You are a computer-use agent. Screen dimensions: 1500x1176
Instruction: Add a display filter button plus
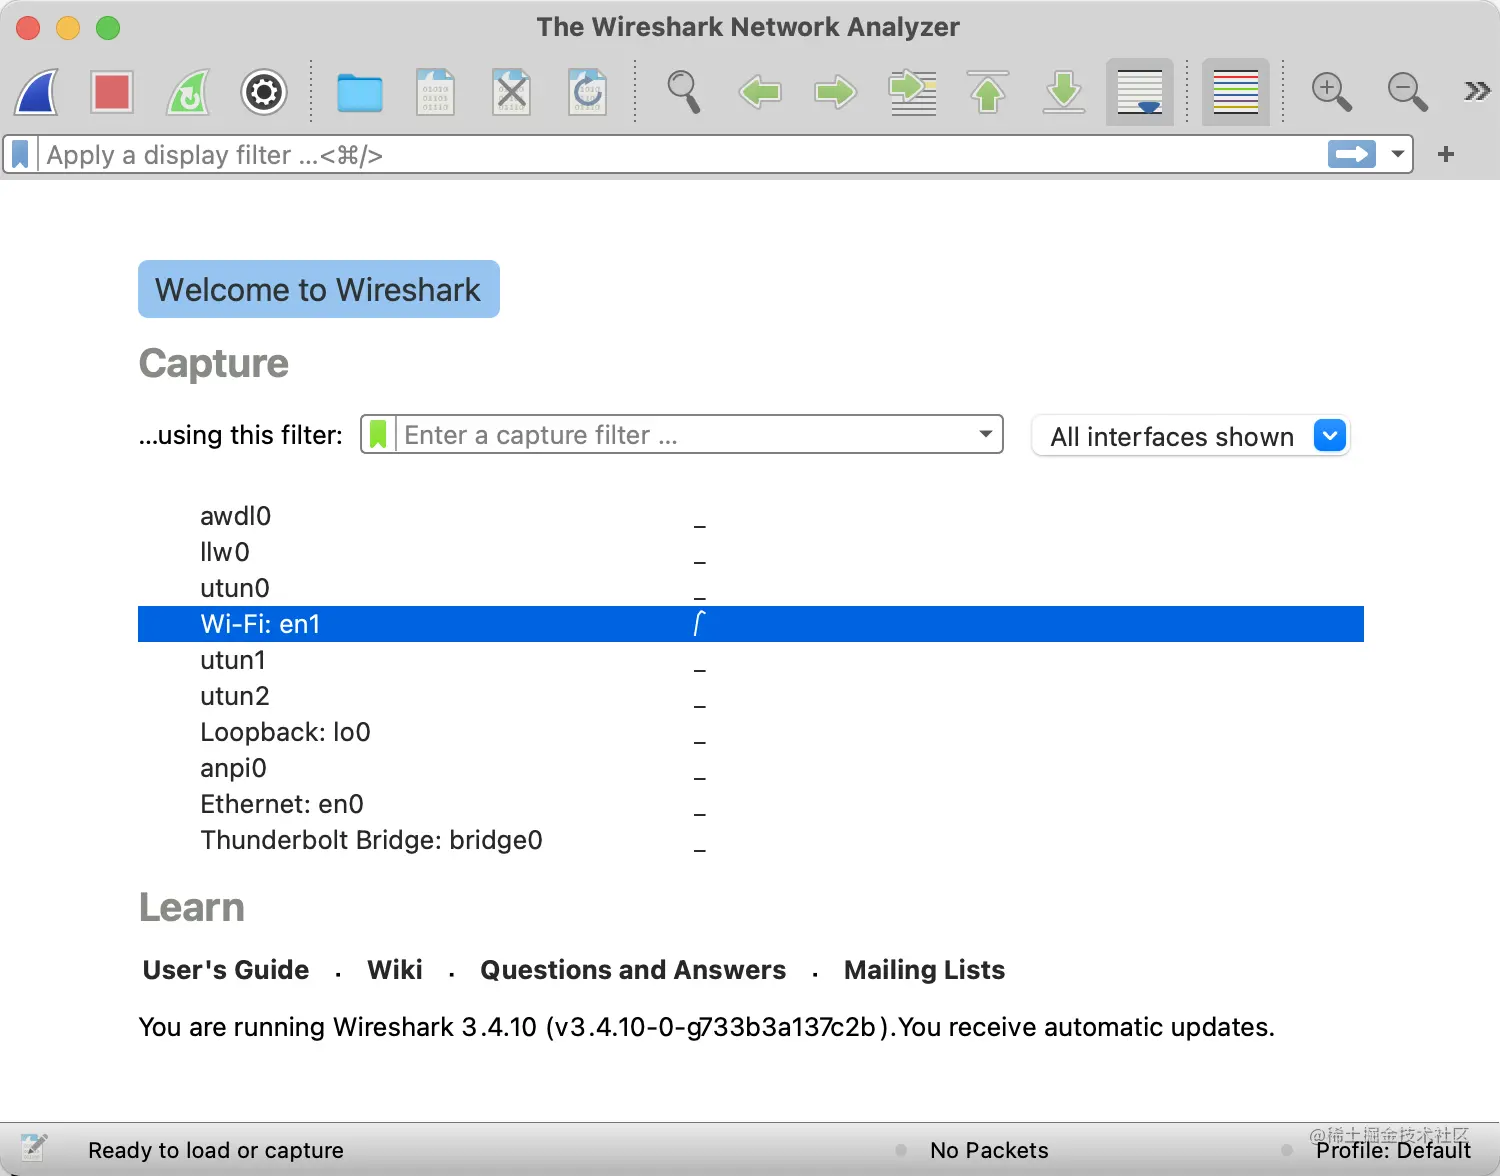1445,154
